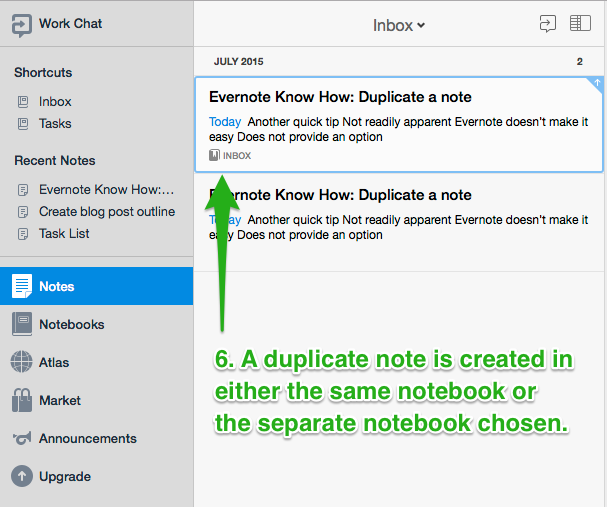Viewport: 607px width, 507px height.
Task: Click the Upgrade arrow circle icon
Action: [x=22, y=476]
